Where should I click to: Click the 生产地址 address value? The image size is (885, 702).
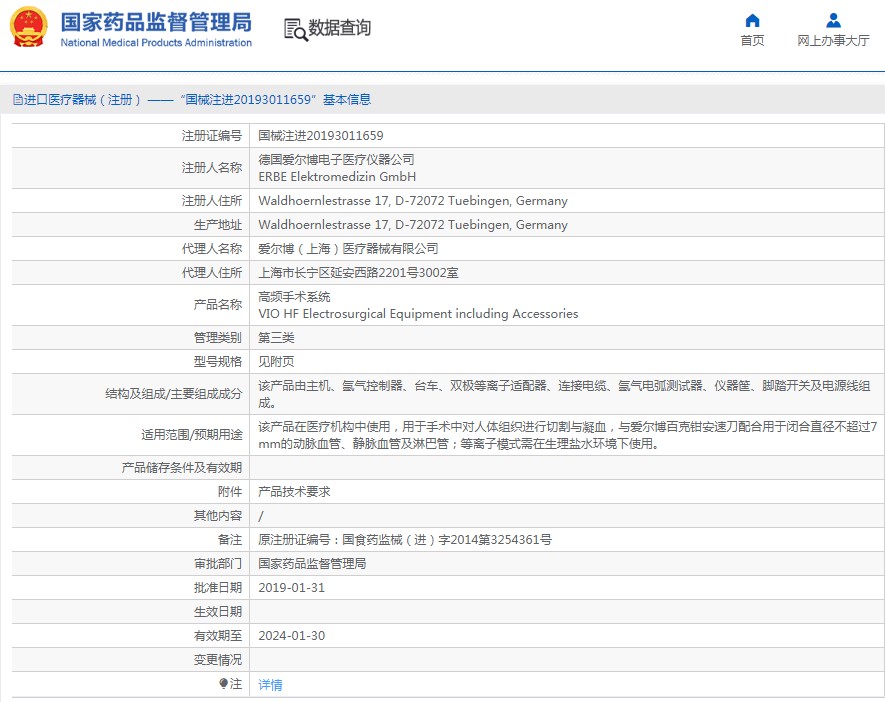click(413, 225)
